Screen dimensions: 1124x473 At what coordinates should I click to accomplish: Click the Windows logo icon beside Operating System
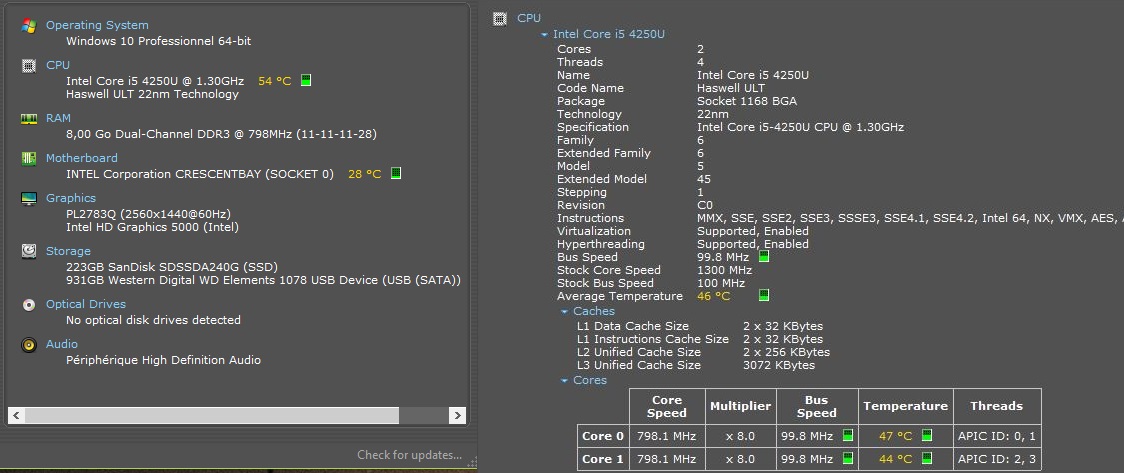point(29,26)
